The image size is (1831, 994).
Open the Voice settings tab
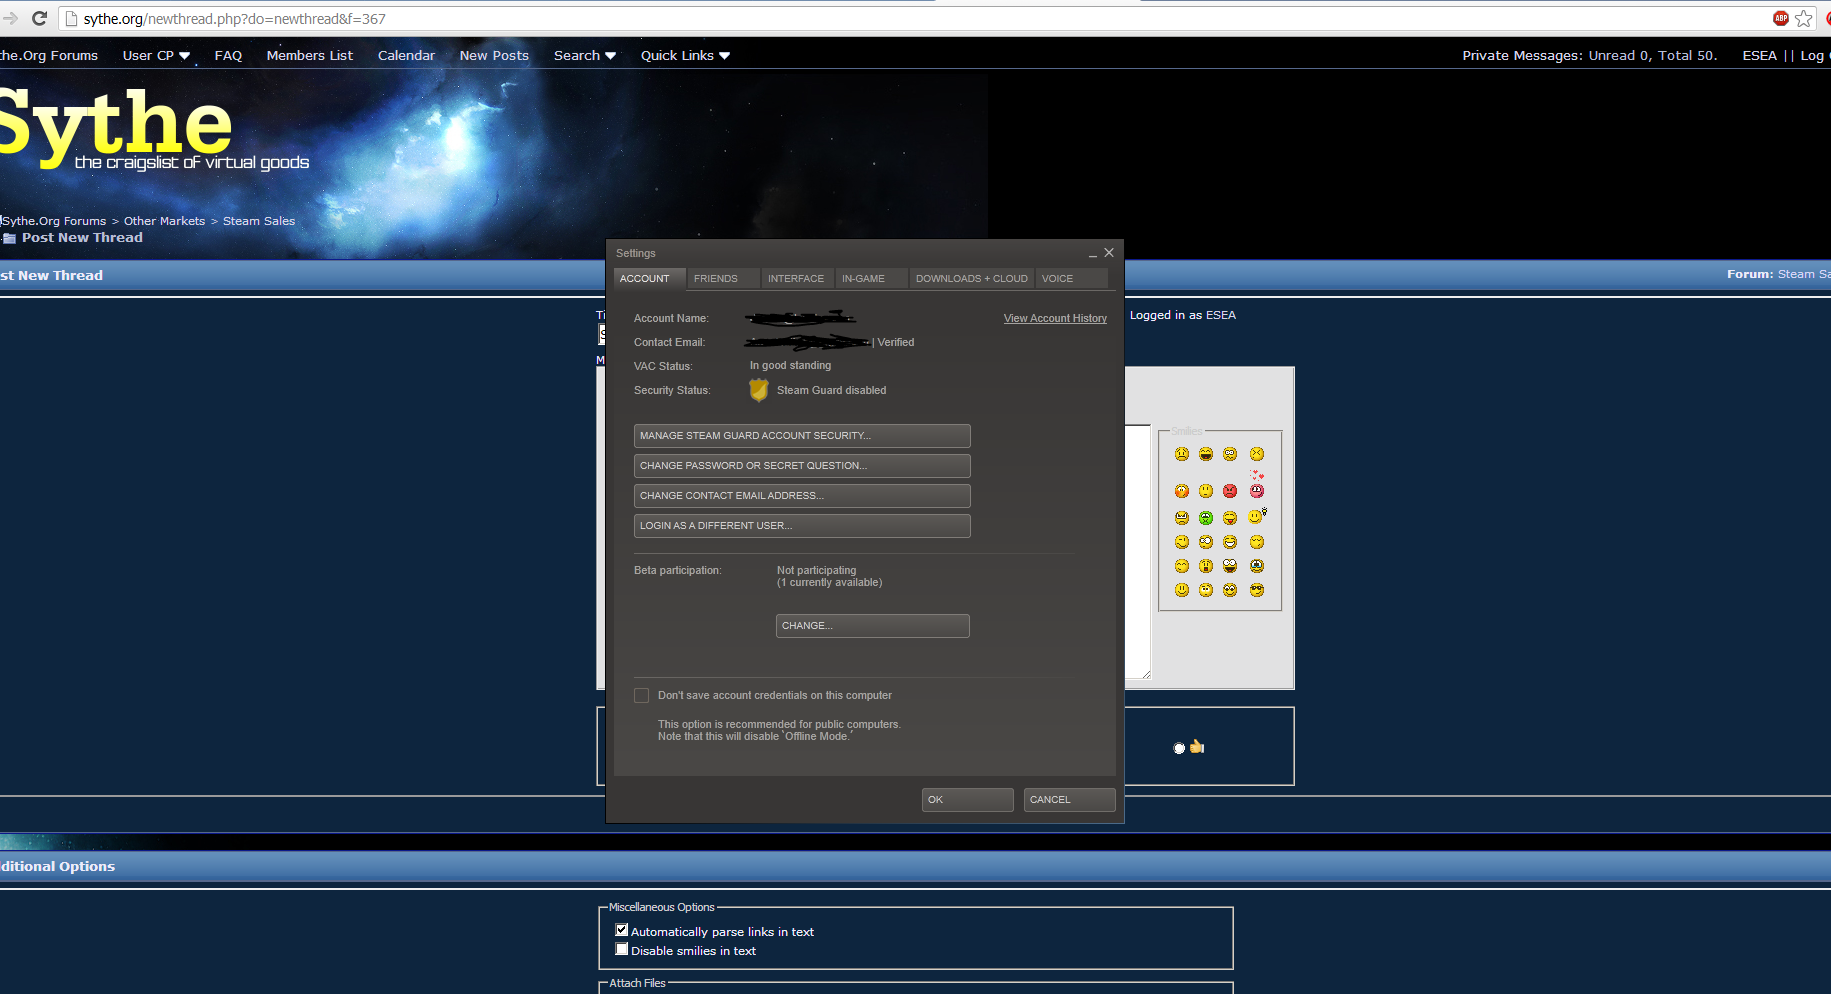coord(1071,278)
